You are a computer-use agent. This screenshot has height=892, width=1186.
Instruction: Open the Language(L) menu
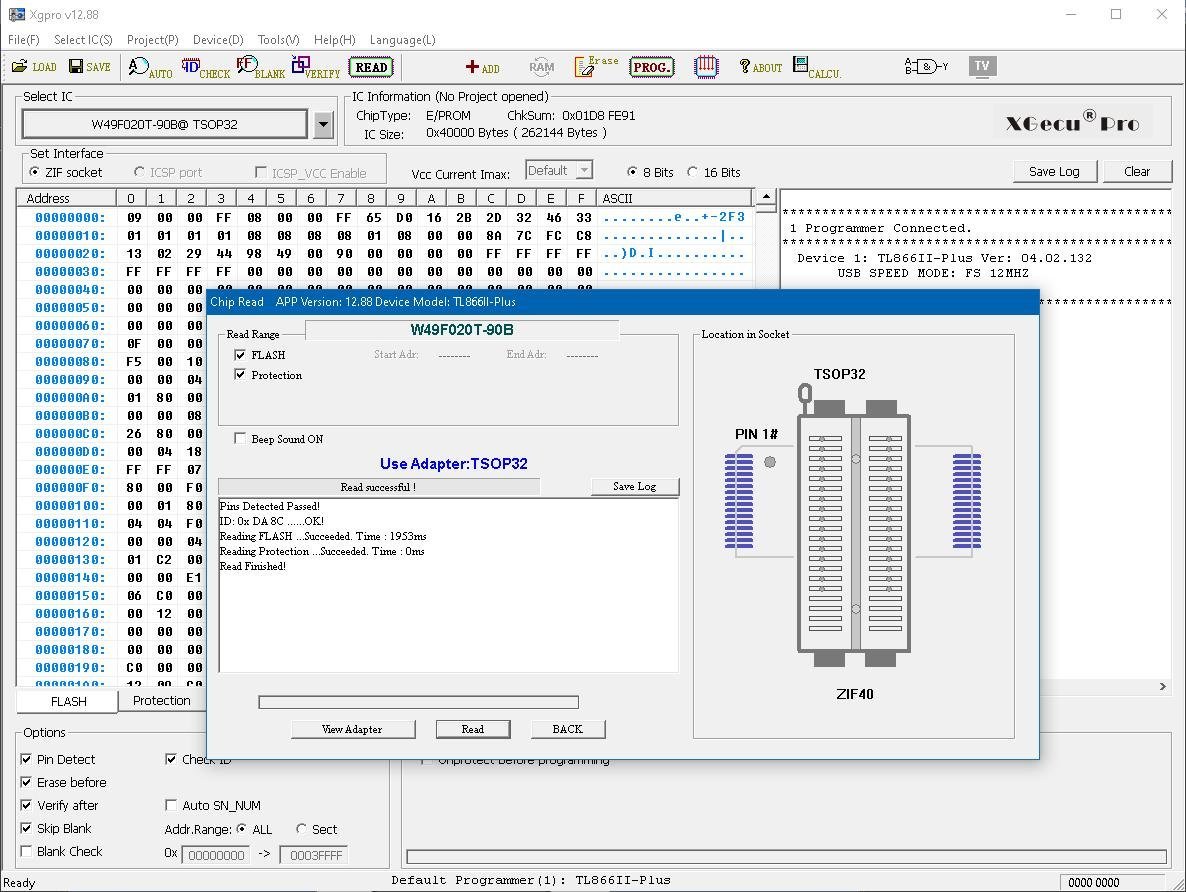[402, 39]
